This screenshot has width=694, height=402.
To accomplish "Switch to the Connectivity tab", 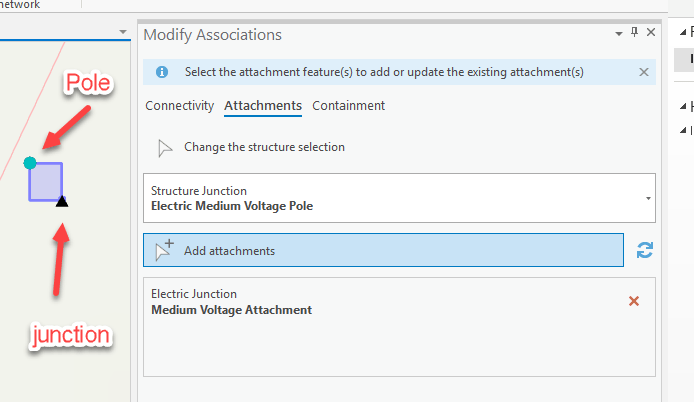I will click(180, 106).
